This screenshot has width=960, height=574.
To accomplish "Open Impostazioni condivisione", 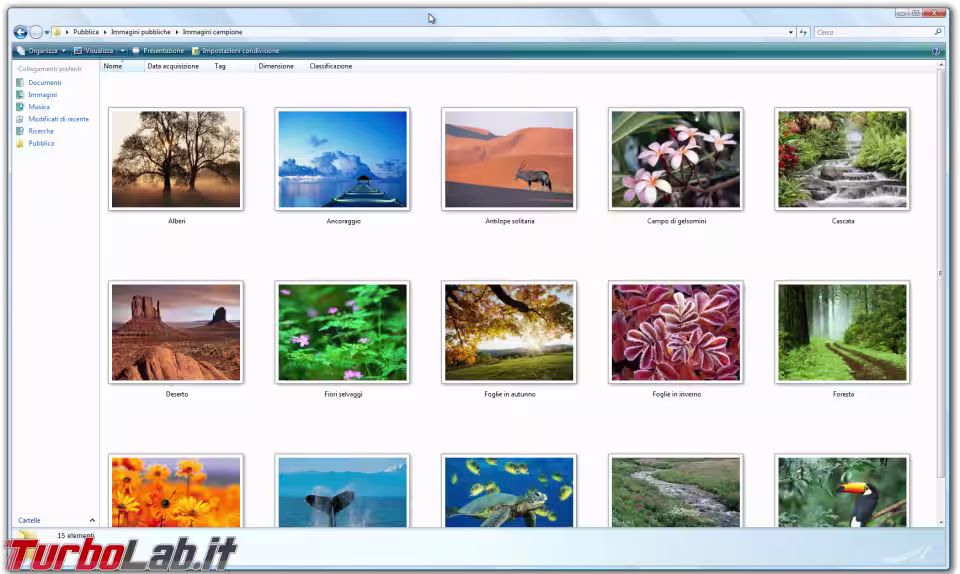I will click(x=236, y=51).
